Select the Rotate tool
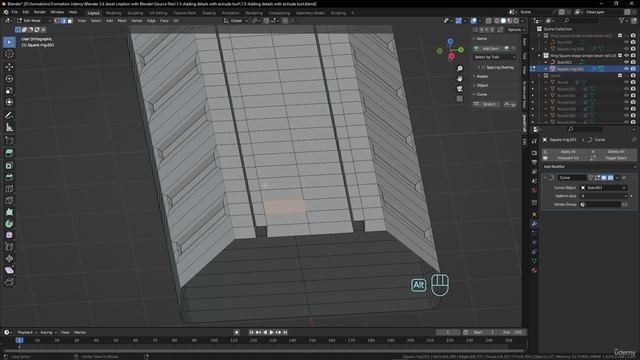Image resolution: width=640 pixels, height=360 pixels. point(9,78)
